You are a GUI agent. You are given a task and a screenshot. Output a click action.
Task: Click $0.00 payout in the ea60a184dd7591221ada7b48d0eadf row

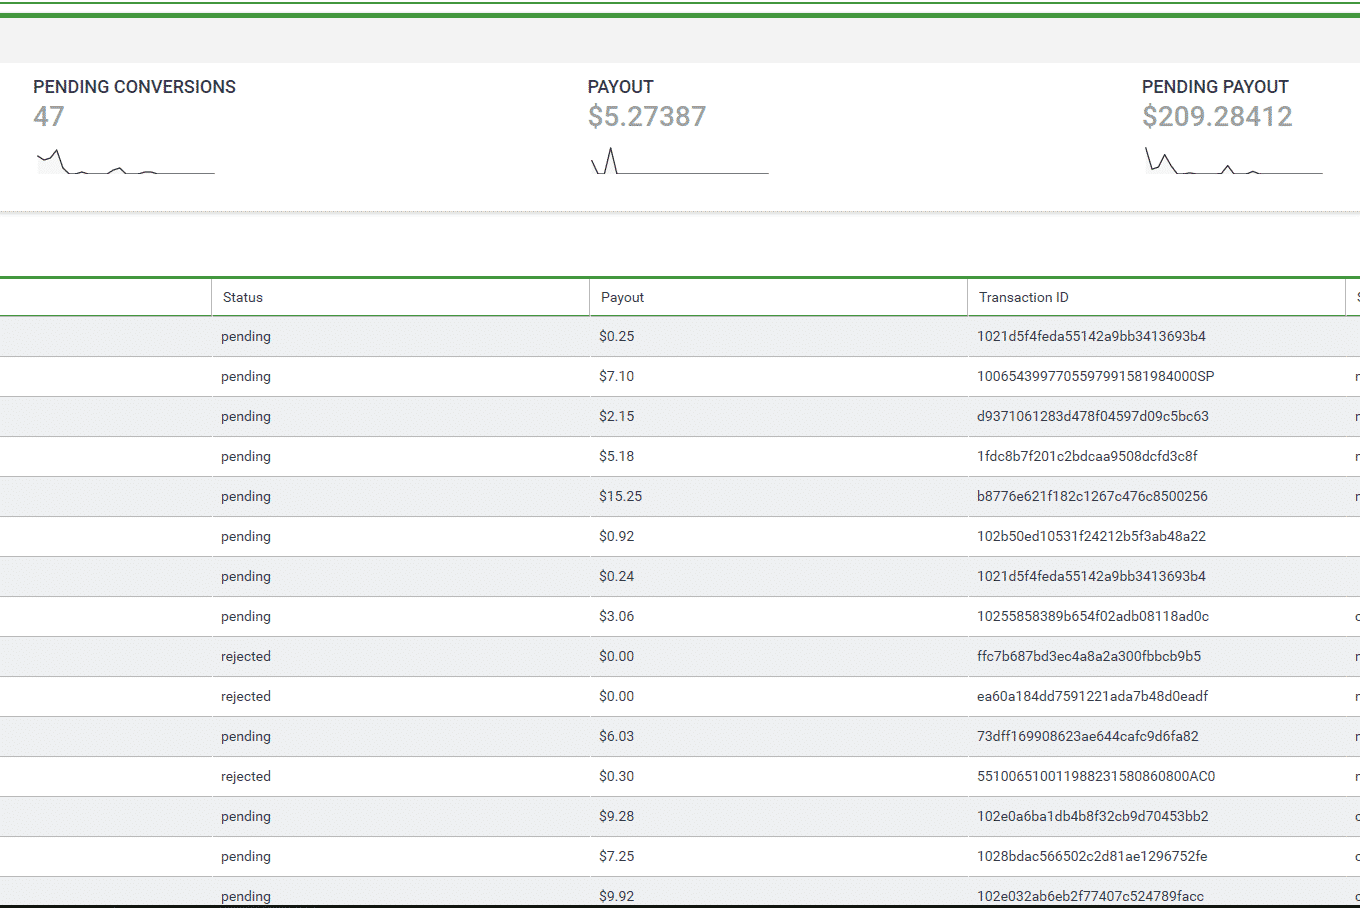(617, 696)
